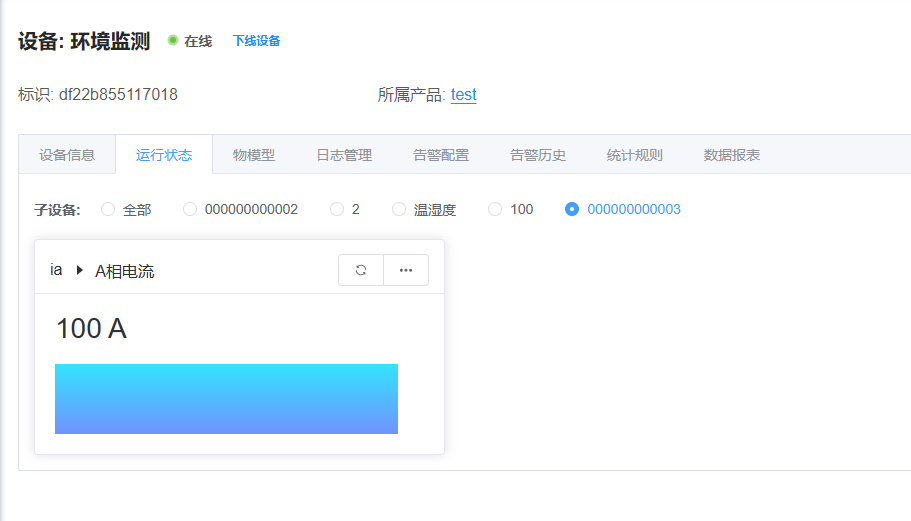The image size is (911, 521).
Task: Choose the sub-device labeled 2
Action: 336,209
